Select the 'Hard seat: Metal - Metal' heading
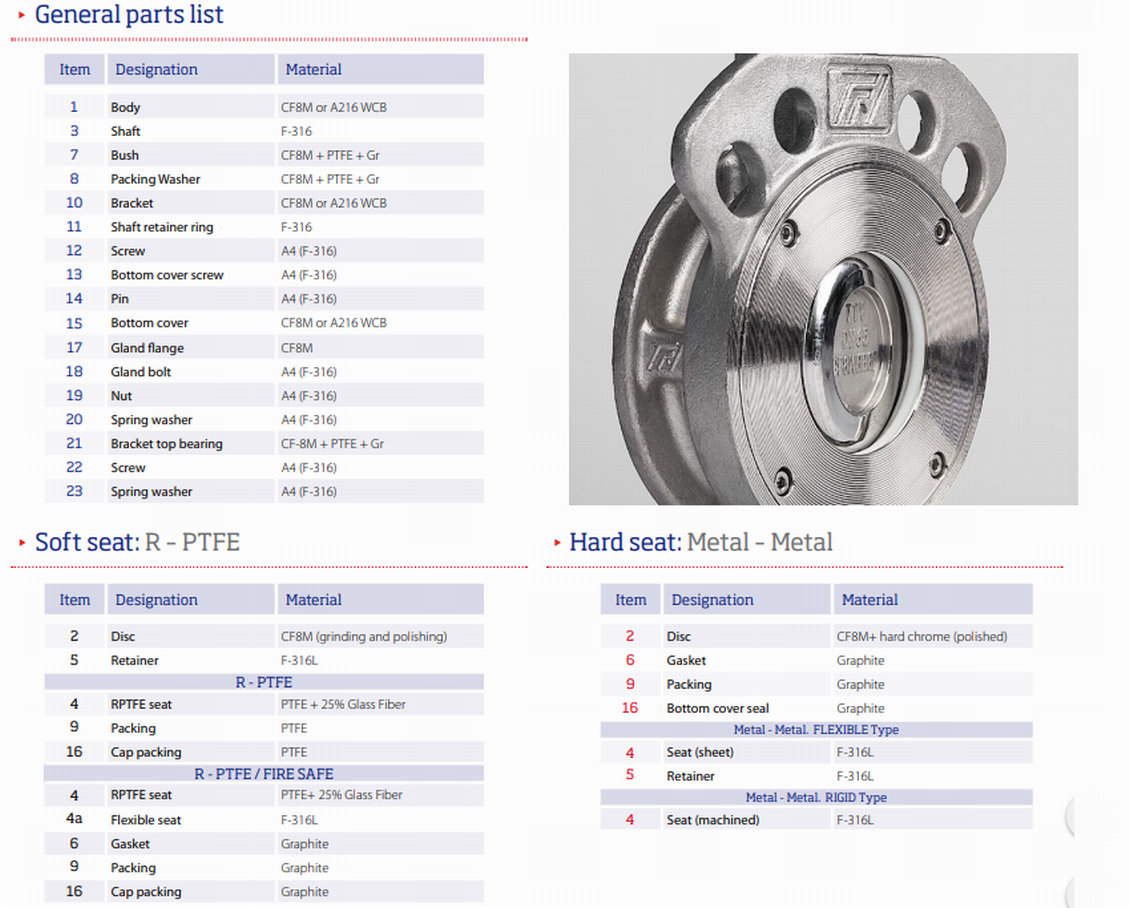 (701, 541)
